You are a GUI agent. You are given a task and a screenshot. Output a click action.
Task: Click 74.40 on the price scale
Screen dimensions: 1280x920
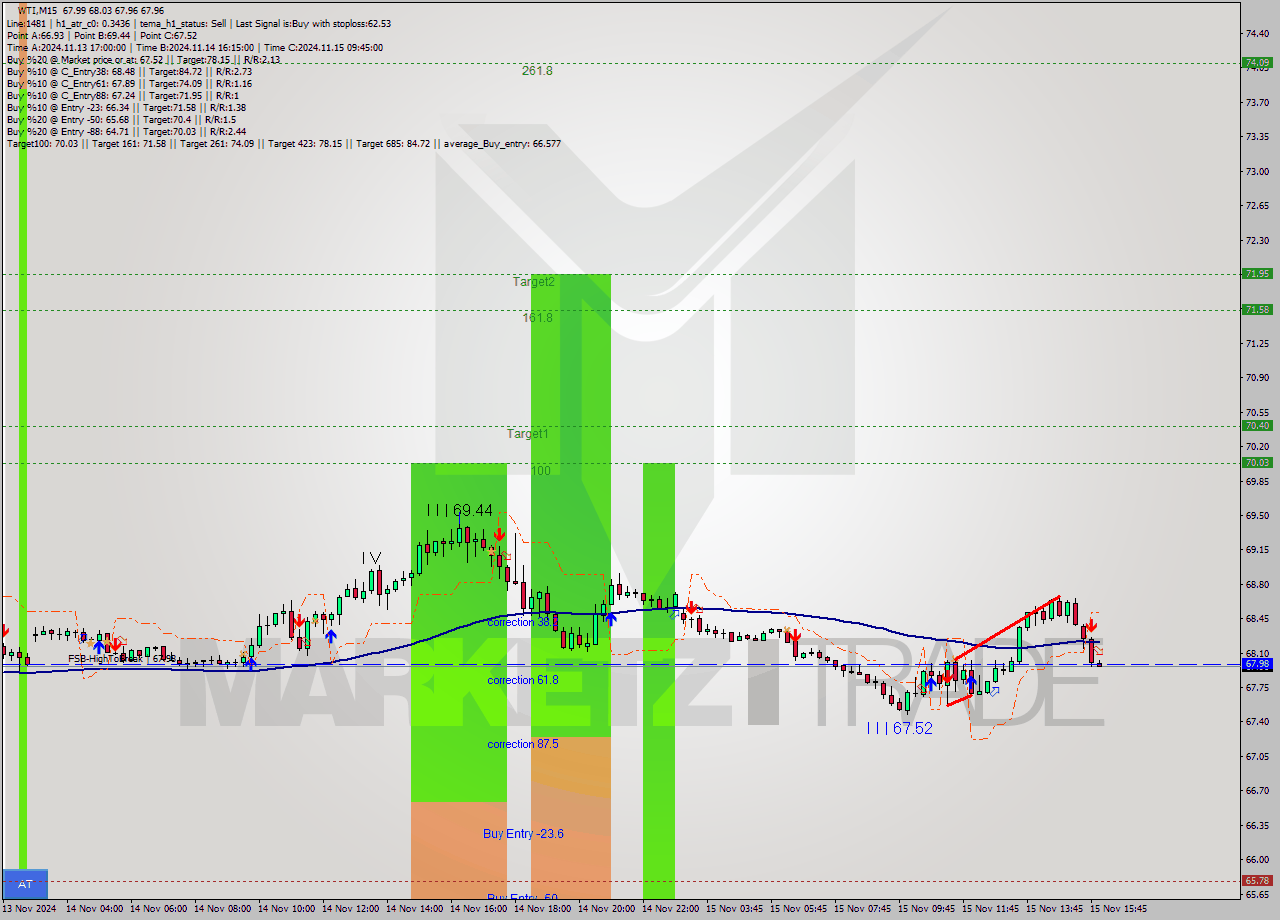(1257, 33)
